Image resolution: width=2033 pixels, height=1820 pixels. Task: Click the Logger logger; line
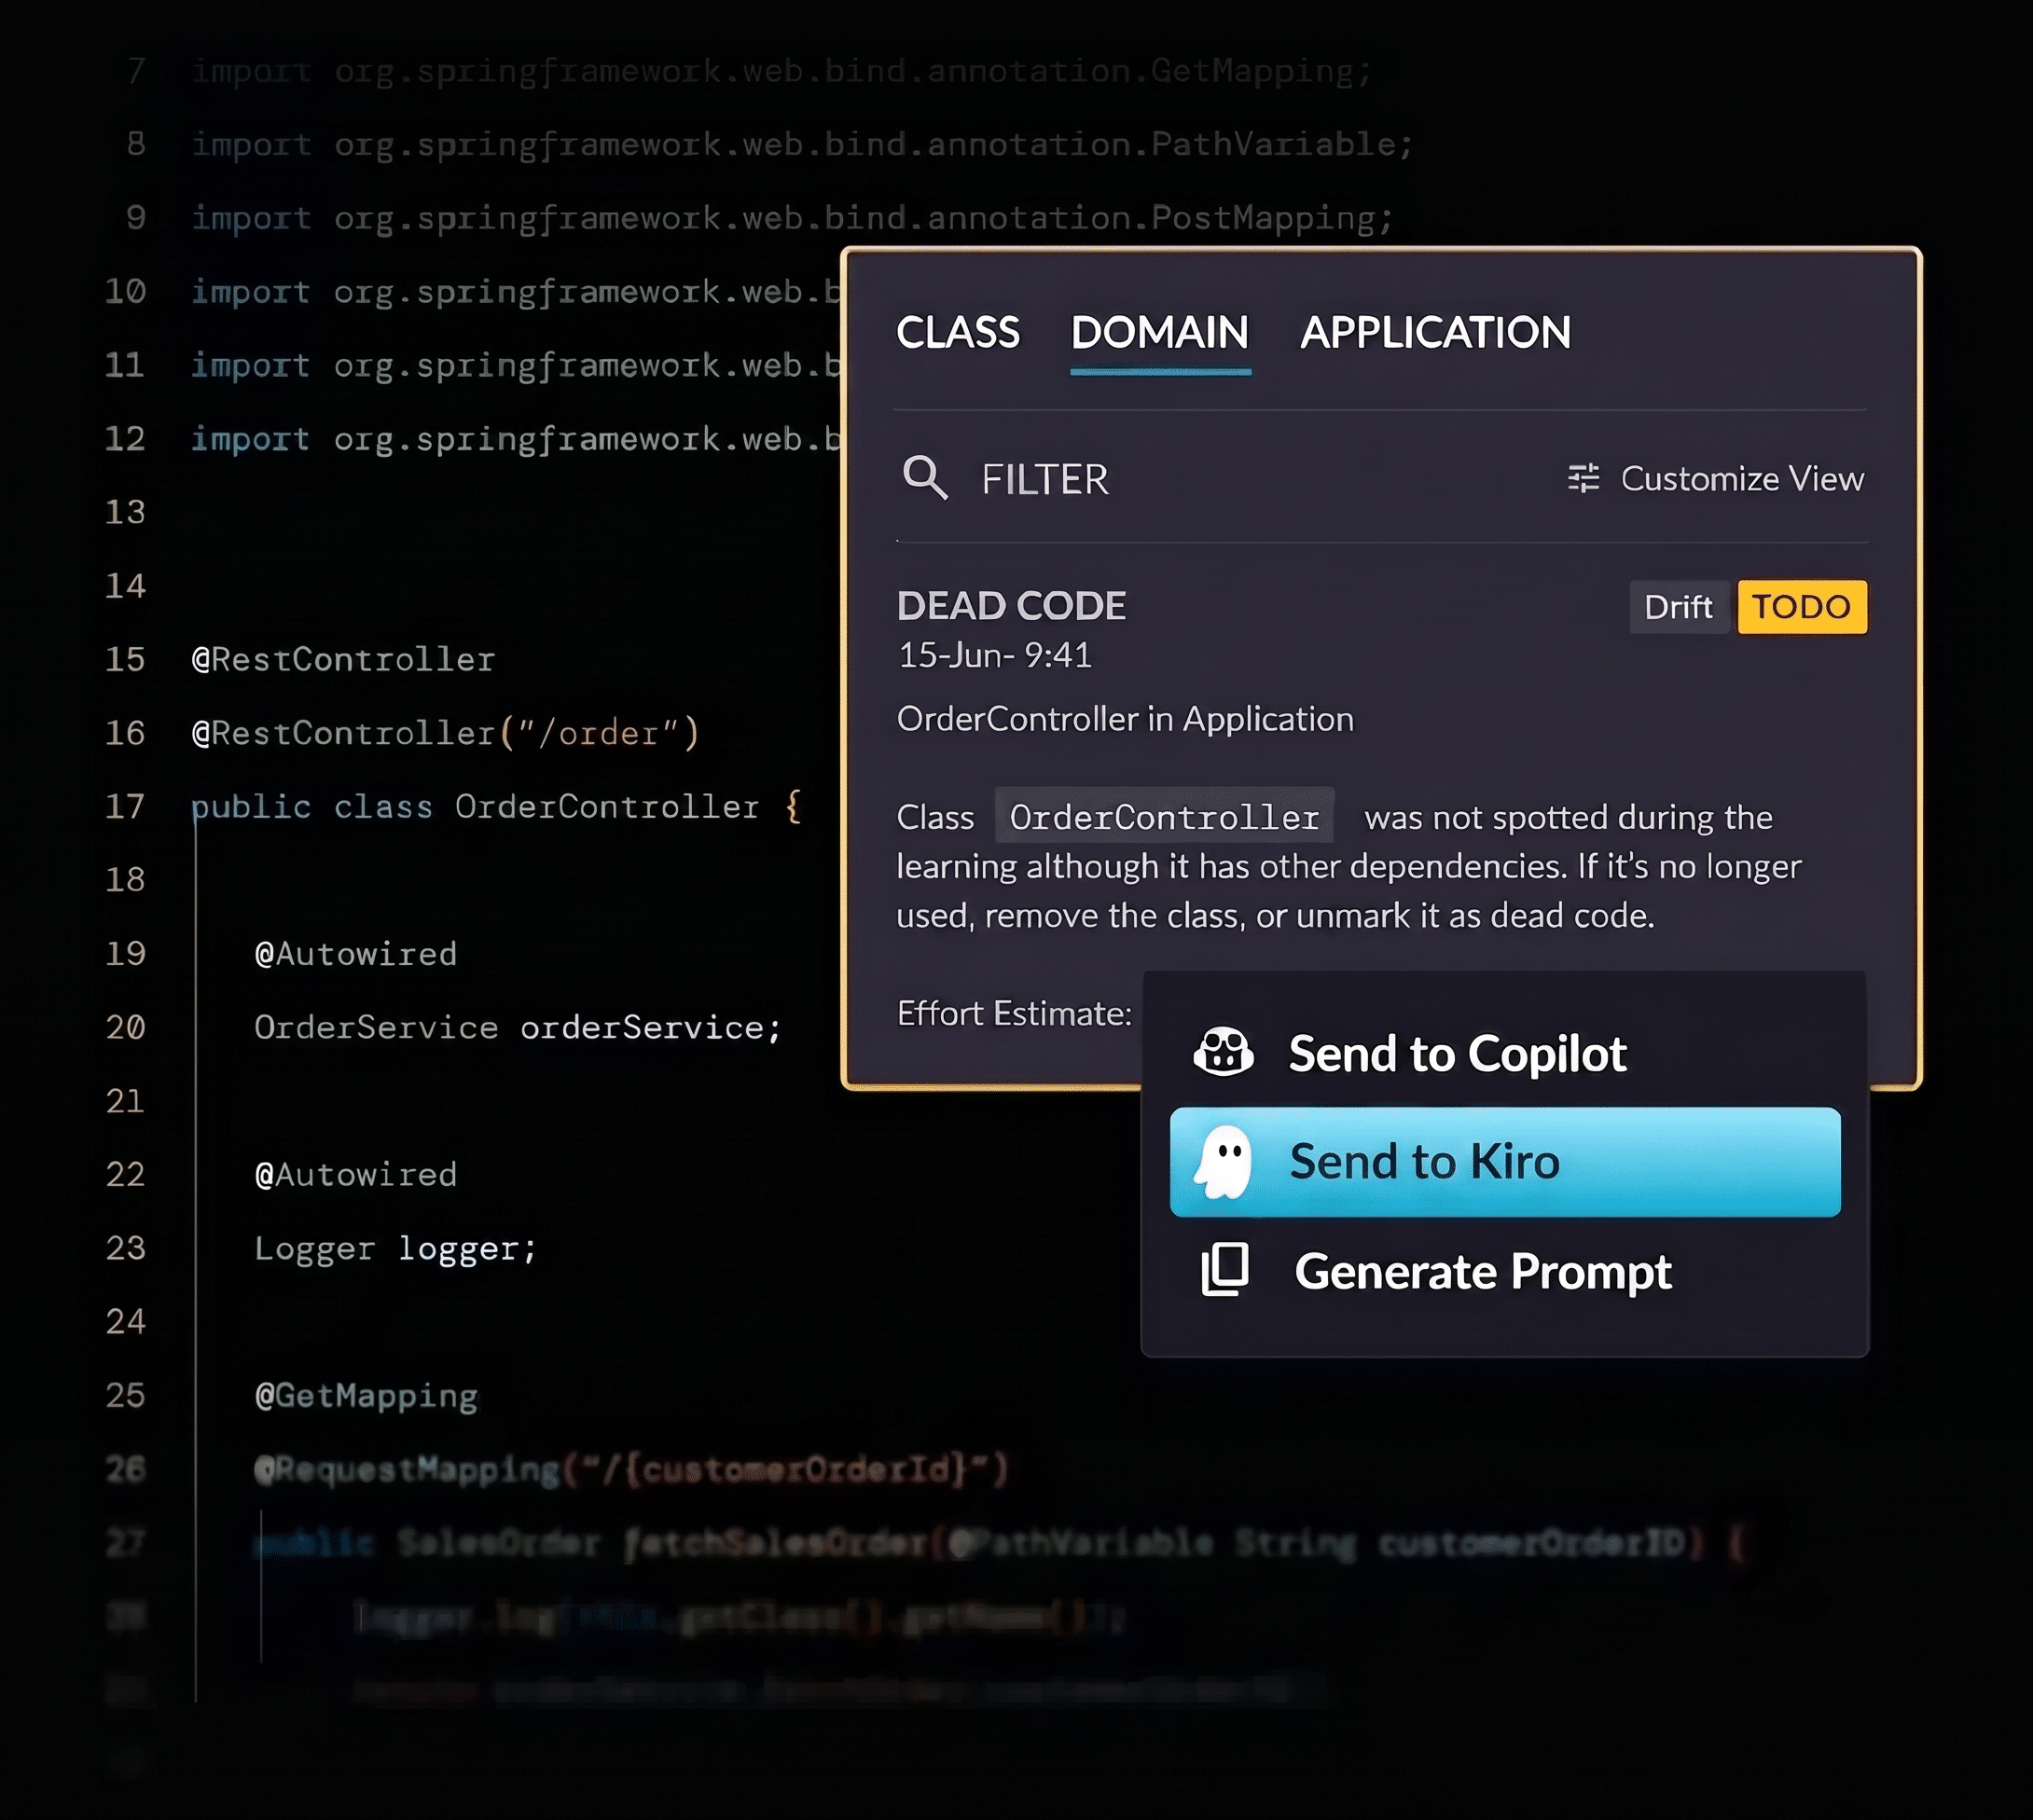(x=395, y=1248)
